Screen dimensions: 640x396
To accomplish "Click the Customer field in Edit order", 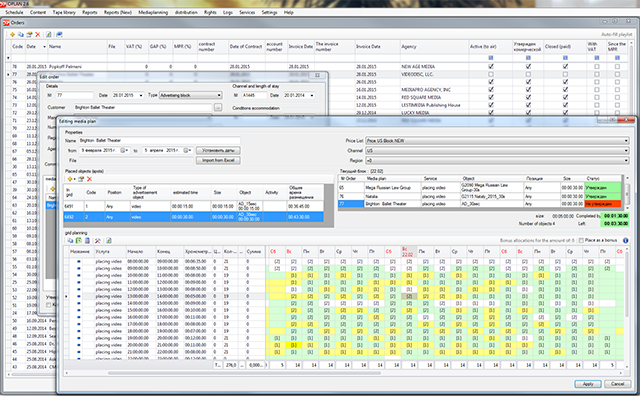I will coord(143,107).
